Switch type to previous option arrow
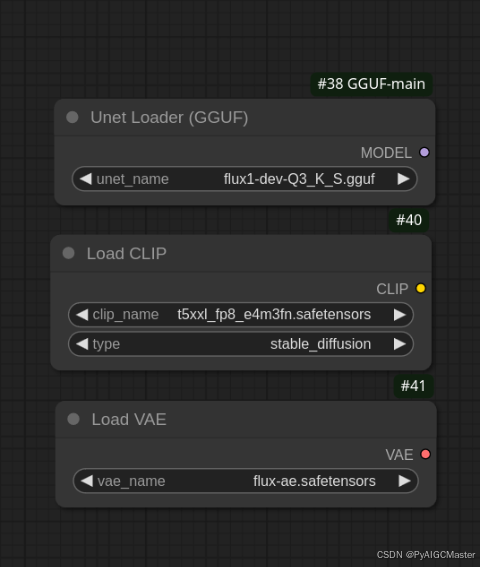Viewport: 480px width, 567px height. [82, 344]
